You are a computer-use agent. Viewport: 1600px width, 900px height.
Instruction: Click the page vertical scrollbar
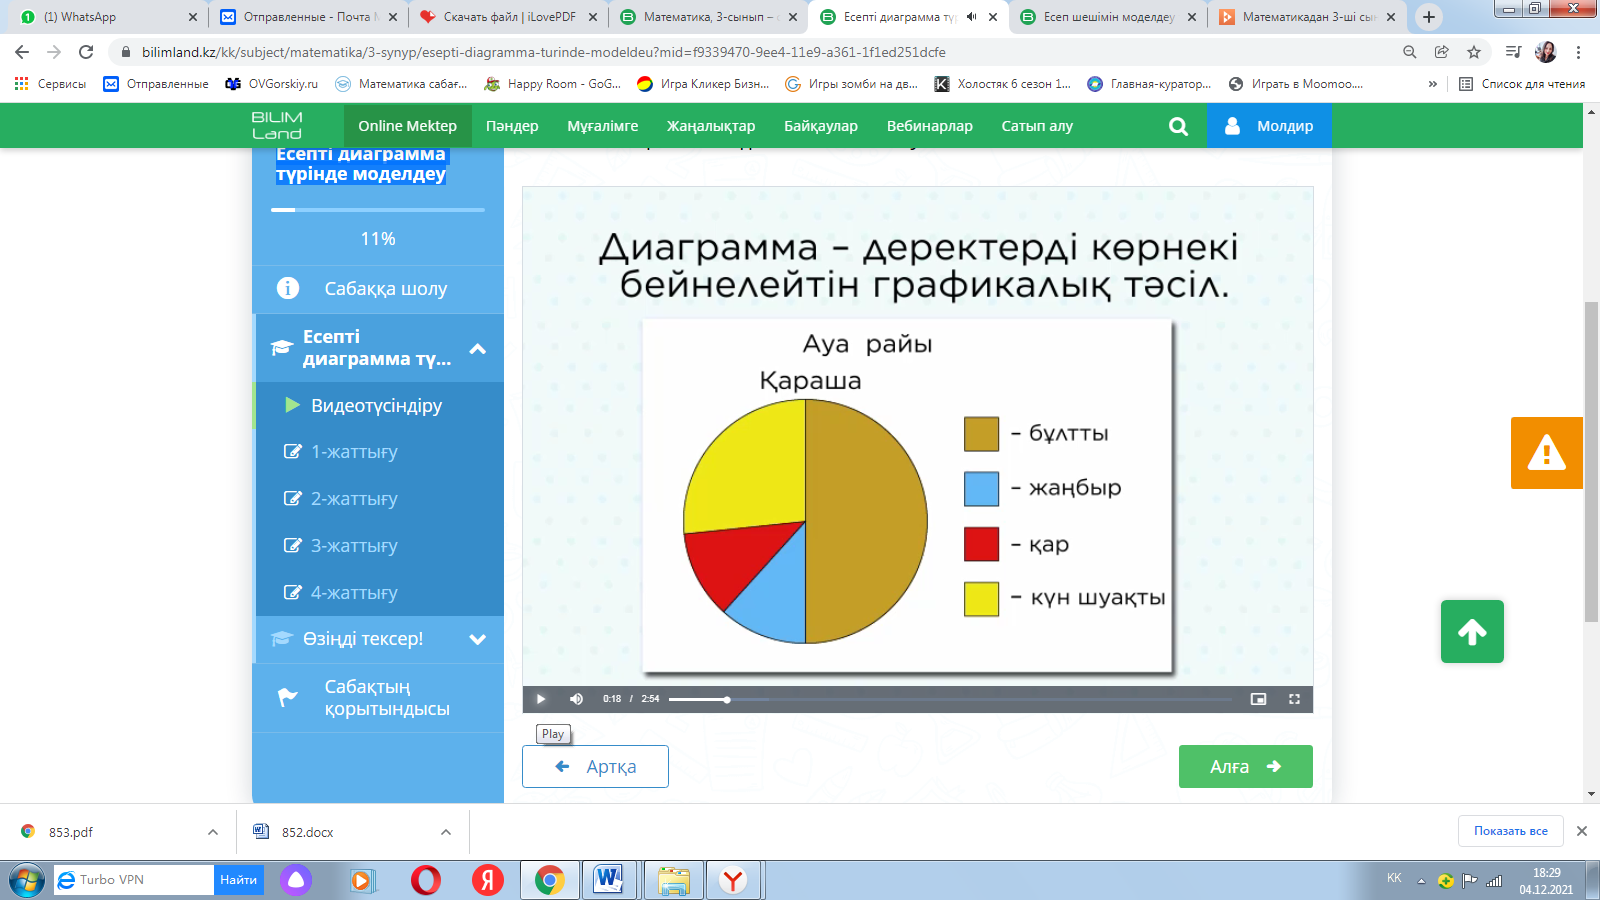pos(1591,460)
